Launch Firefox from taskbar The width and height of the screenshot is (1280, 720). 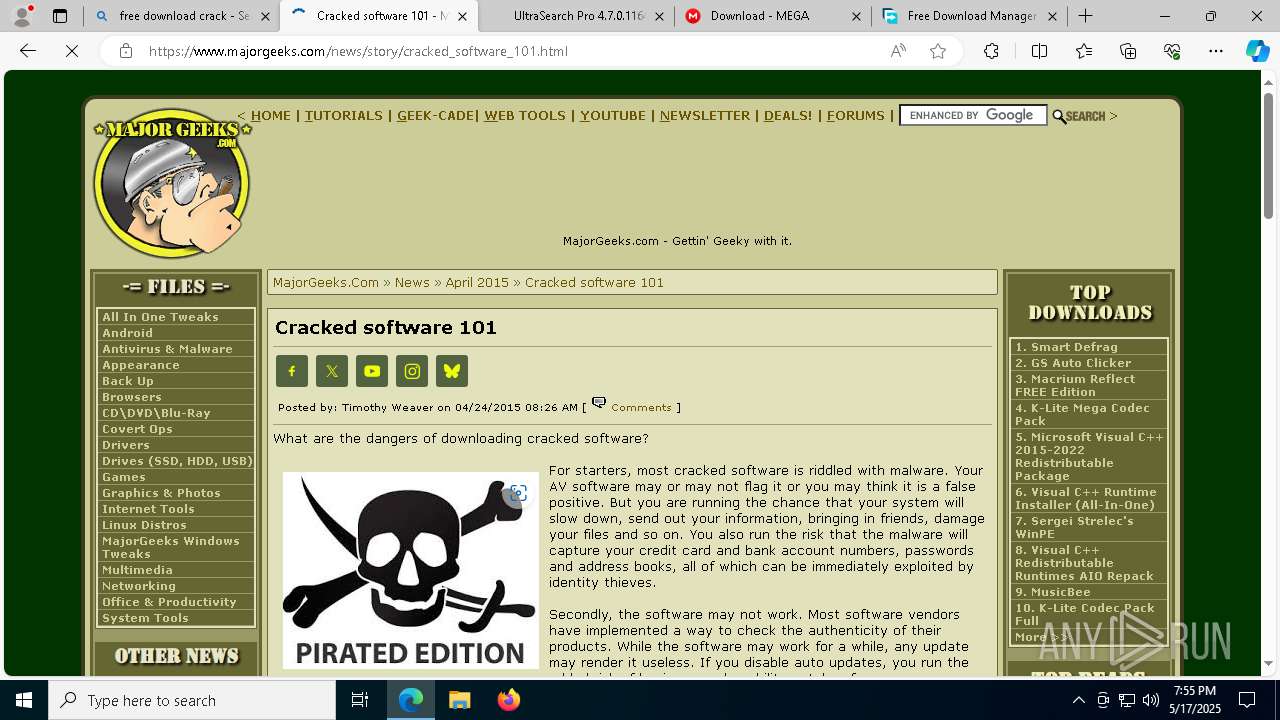pos(508,700)
